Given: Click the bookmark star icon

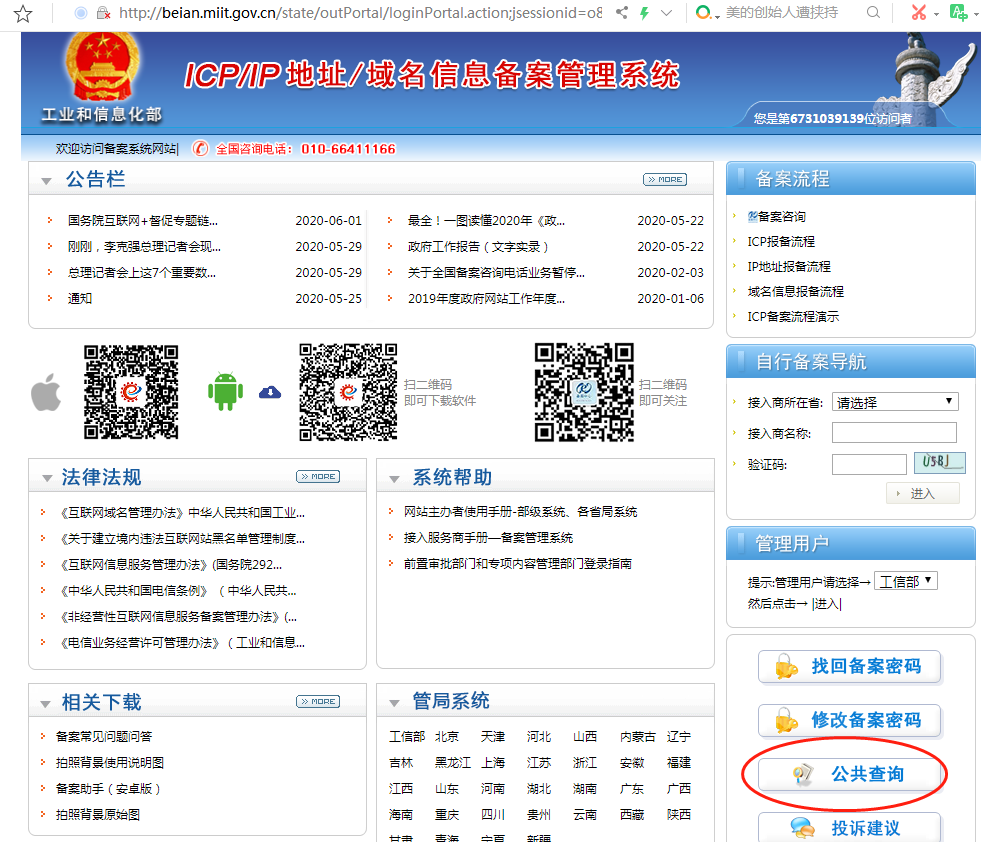Looking at the screenshot, I should coord(23,13).
